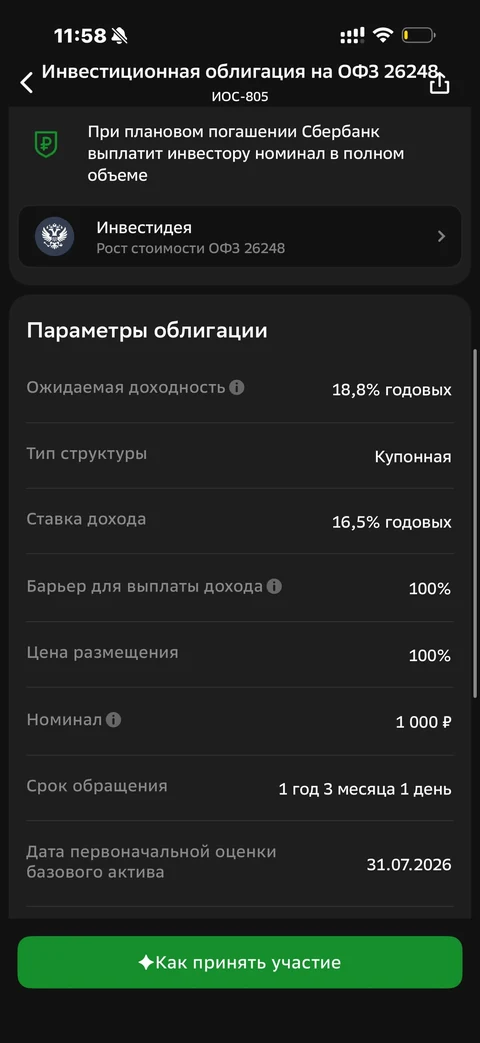Expand the Инвестидея chevron arrow
This screenshot has width=480, height=1043.
(441, 236)
